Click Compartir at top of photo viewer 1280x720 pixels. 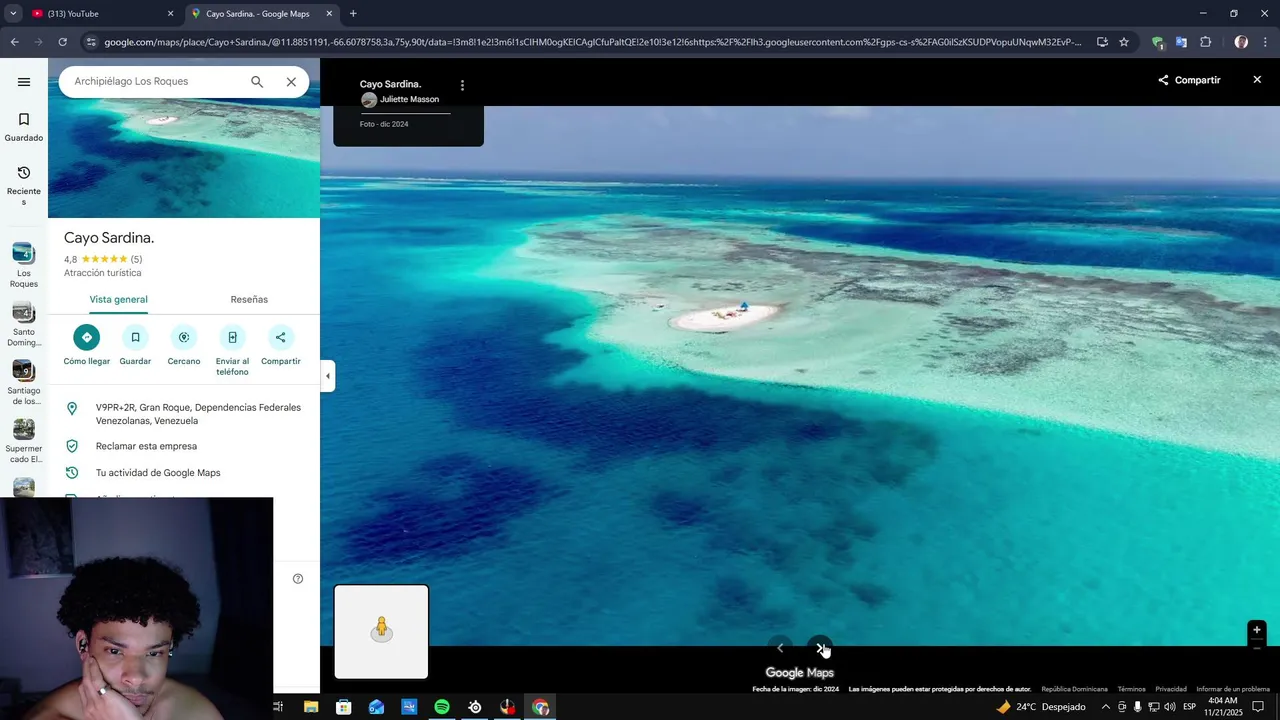click(x=1189, y=80)
